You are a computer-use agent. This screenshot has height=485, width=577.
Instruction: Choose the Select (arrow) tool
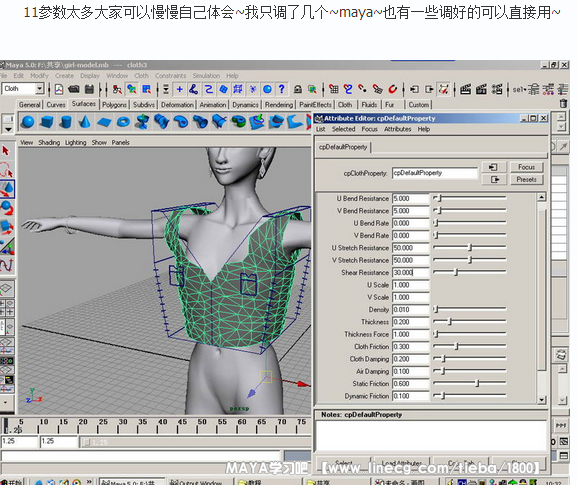[x=6, y=151]
